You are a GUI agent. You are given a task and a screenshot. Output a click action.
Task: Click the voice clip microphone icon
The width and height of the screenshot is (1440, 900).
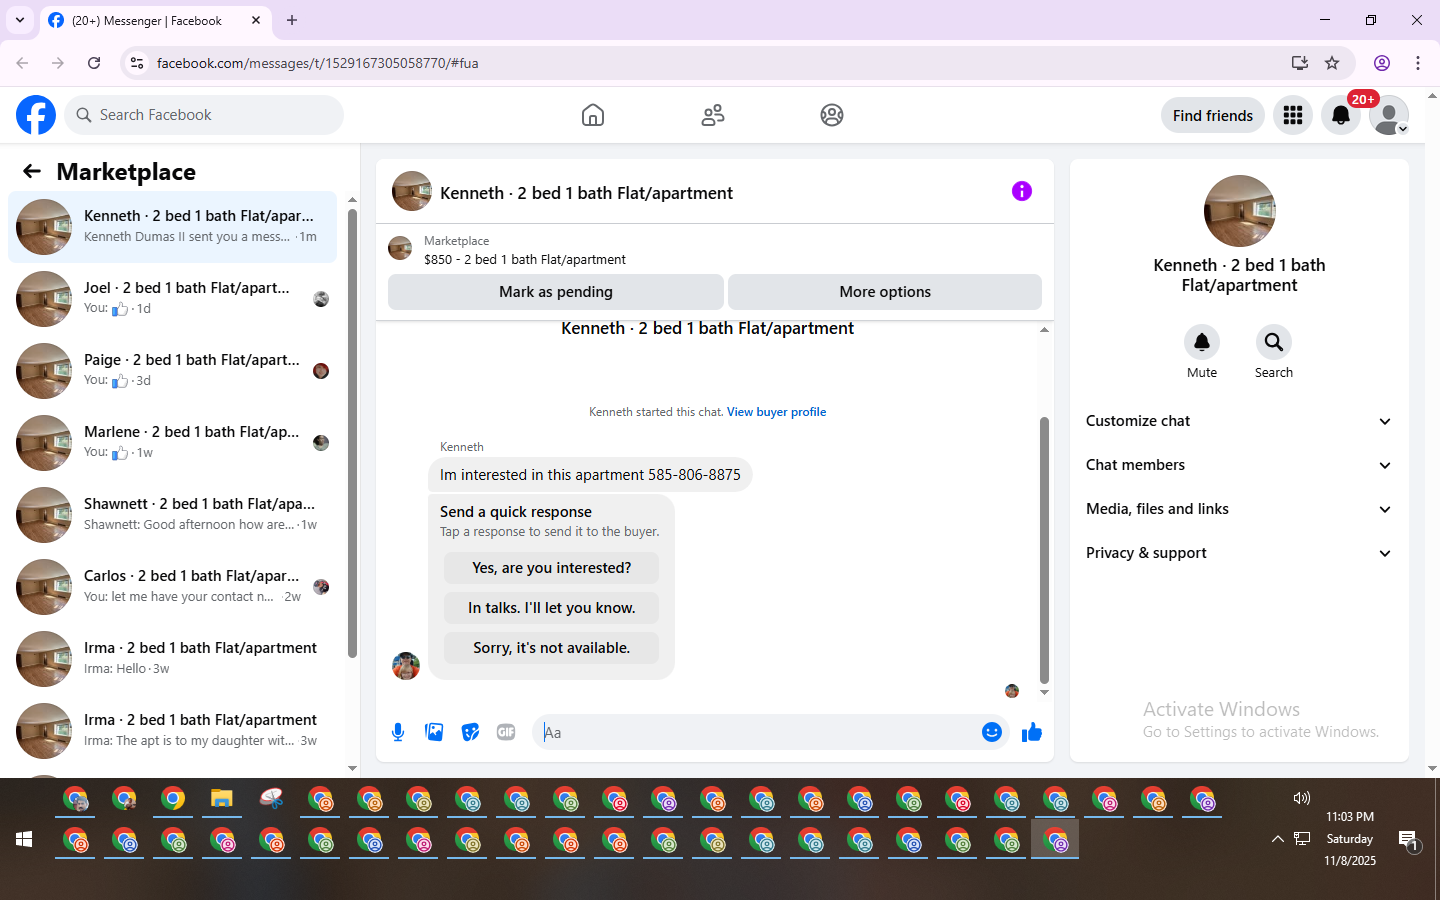pyautogui.click(x=398, y=732)
